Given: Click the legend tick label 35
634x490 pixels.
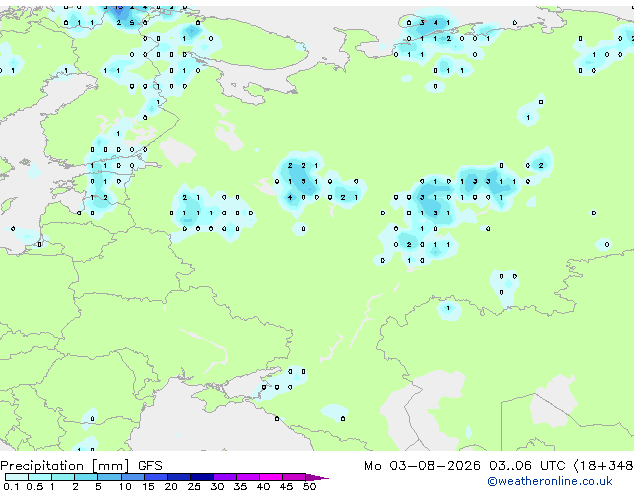Looking at the screenshot, I should (240, 486).
